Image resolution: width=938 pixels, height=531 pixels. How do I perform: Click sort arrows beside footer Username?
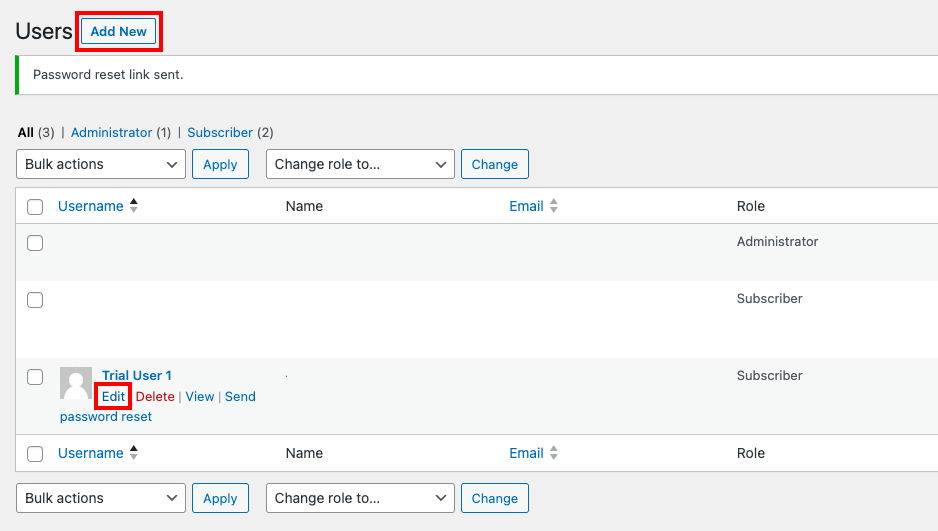[x=134, y=453]
